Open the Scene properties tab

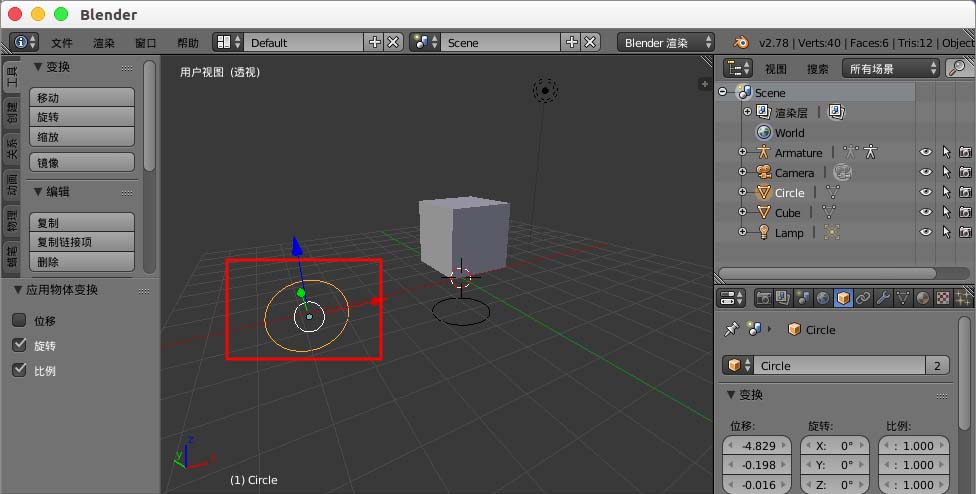click(803, 298)
